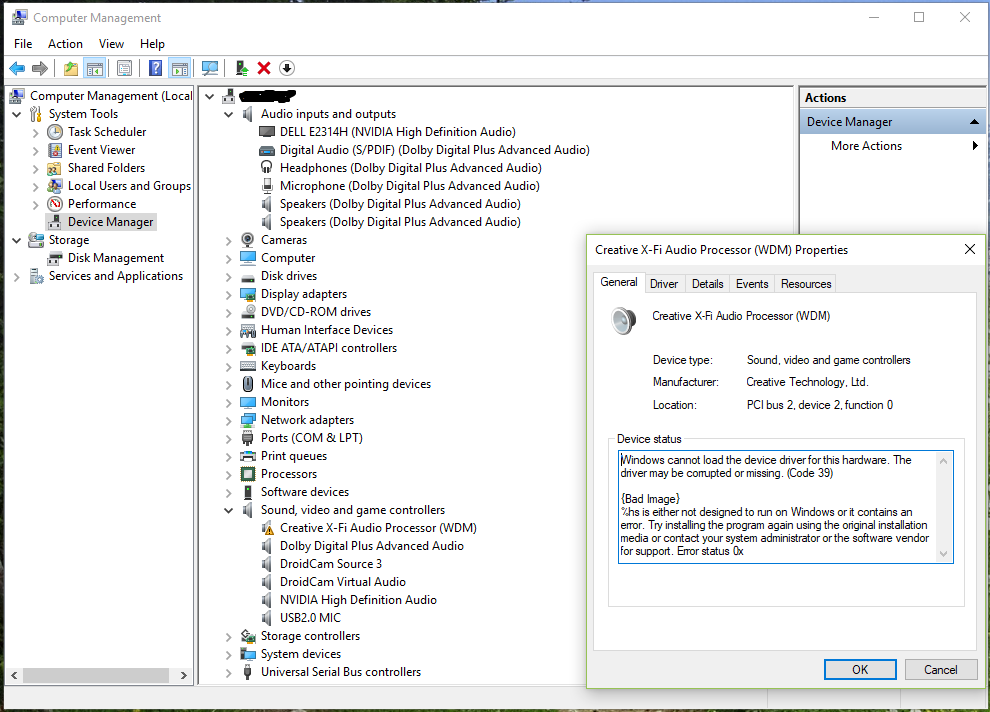The height and width of the screenshot is (712, 990).
Task: Click the blue Back arrow toolbar icon
Action: 18,68
